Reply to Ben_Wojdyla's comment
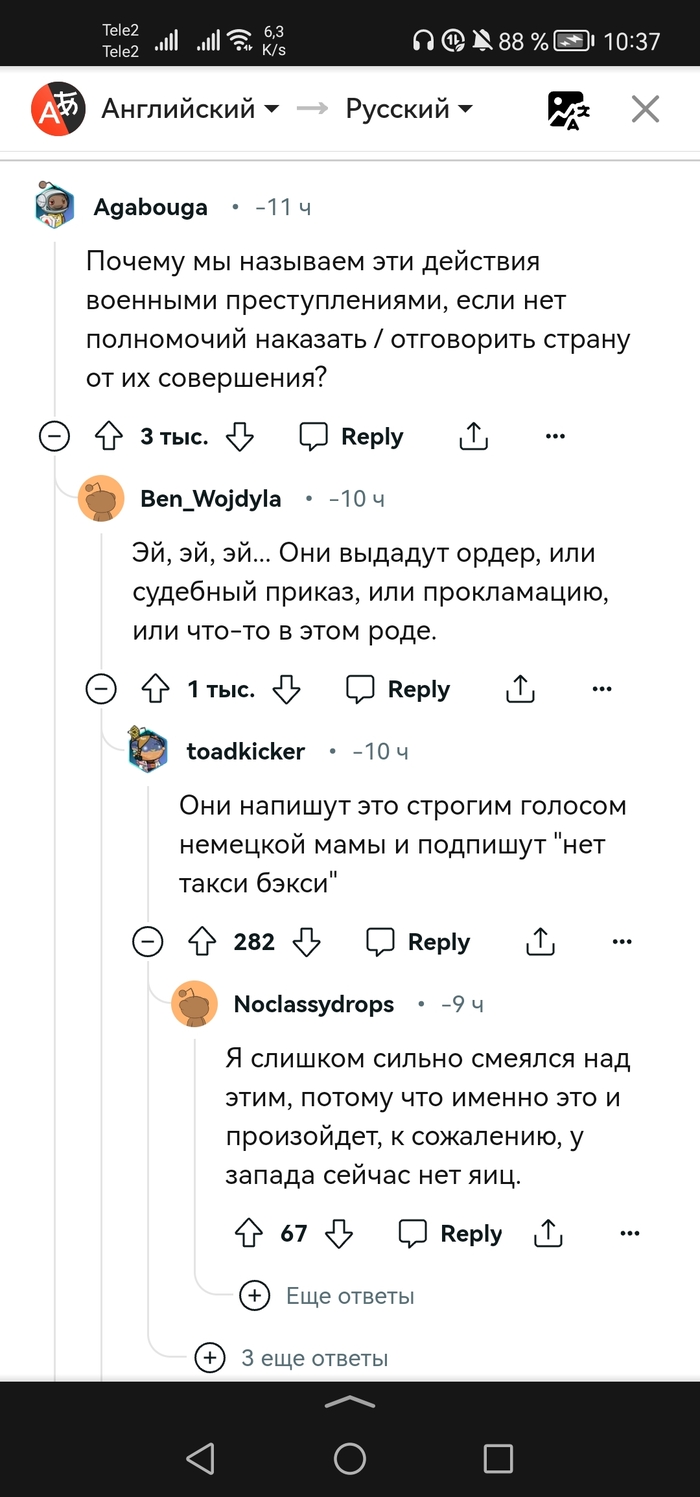 tap(398, 689)
